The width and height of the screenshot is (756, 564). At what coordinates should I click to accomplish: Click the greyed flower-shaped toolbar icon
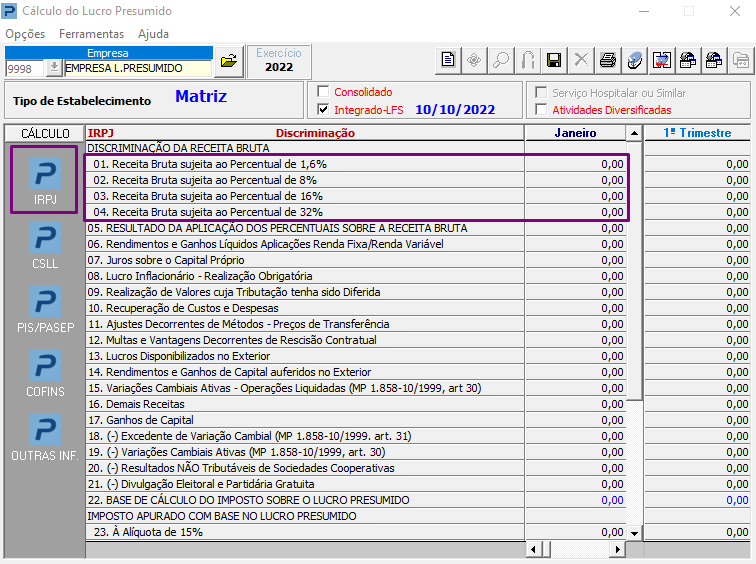coord(474,60)
